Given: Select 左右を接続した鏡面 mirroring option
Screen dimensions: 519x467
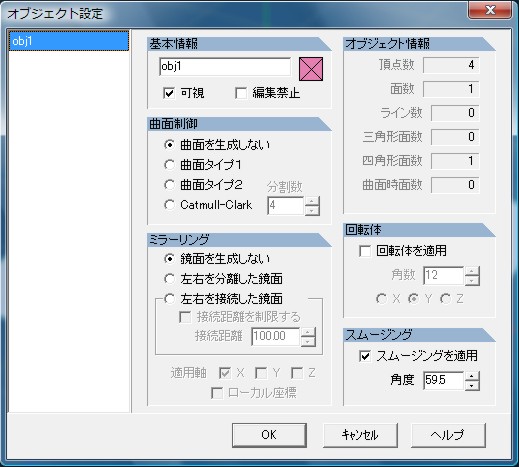Looking at the screenshot, I should click(169, 299).
